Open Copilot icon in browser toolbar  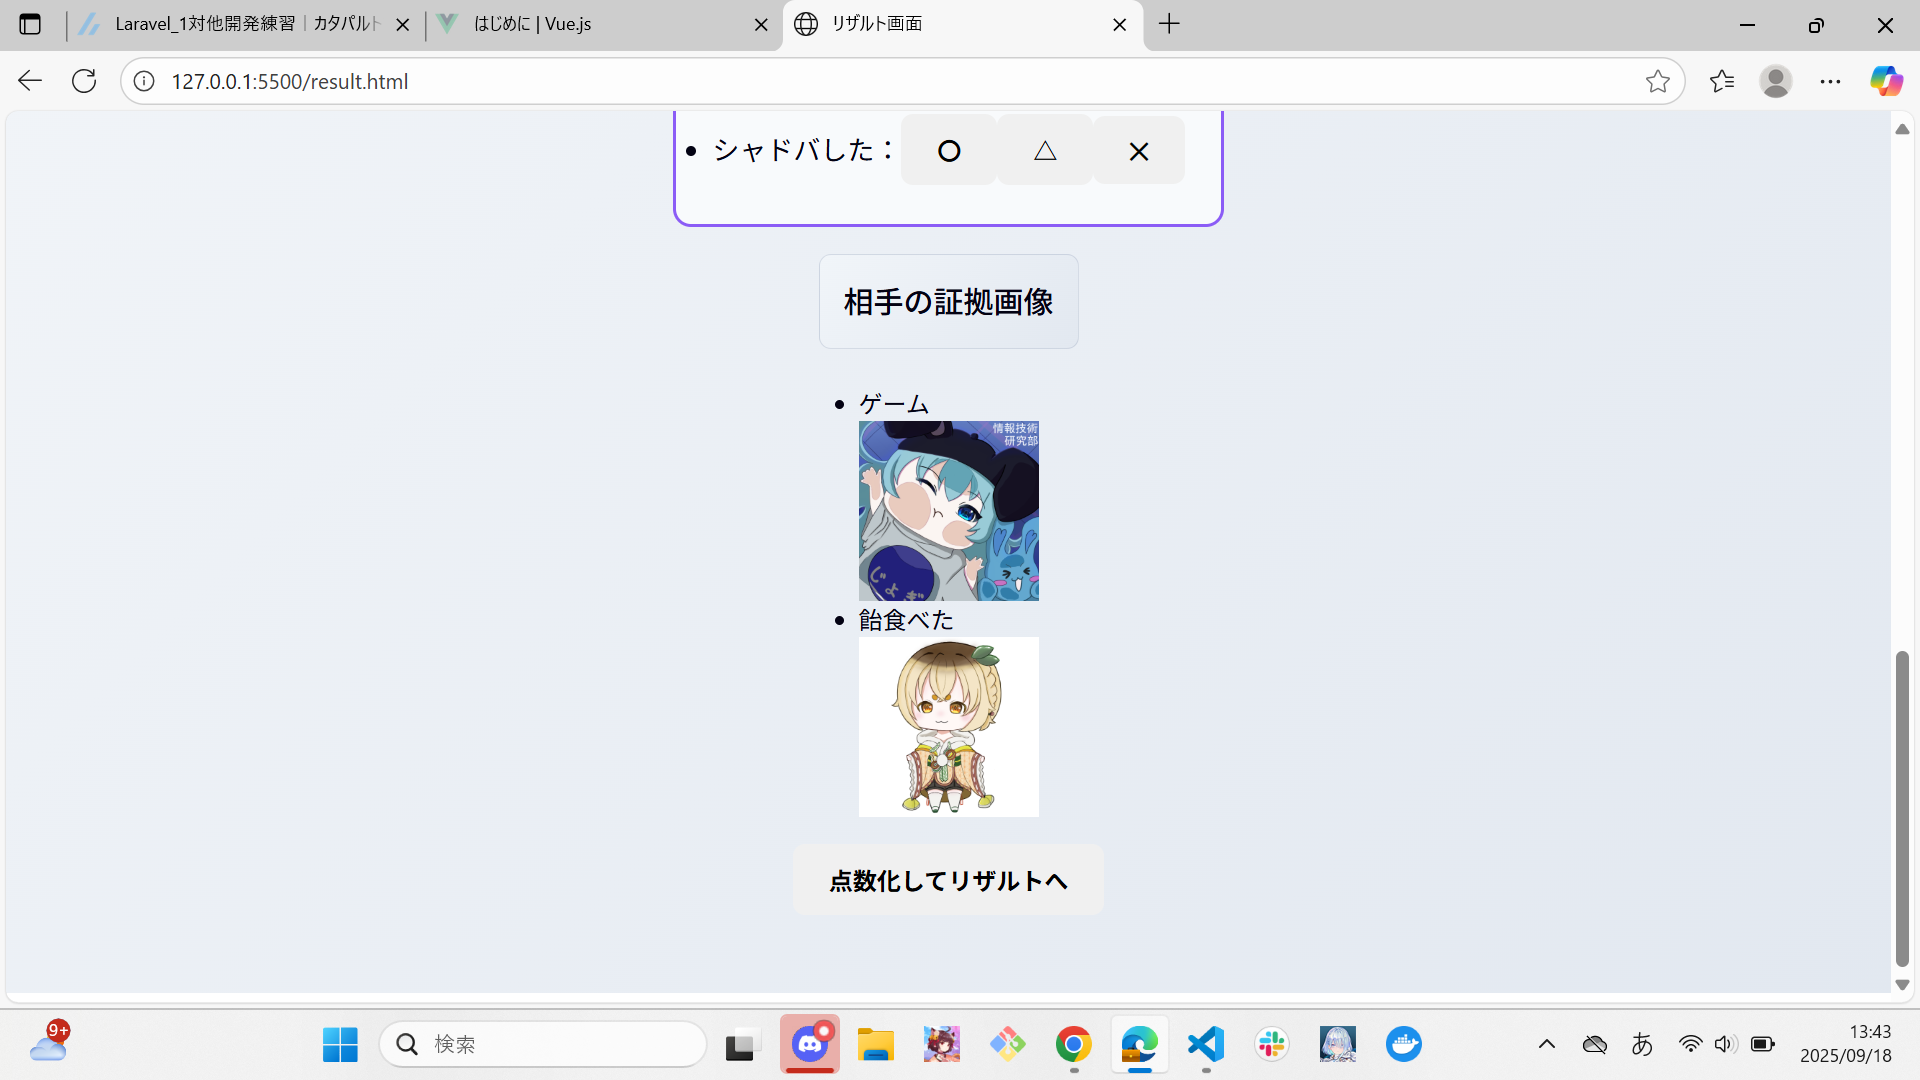click(x=1886, y=81)
